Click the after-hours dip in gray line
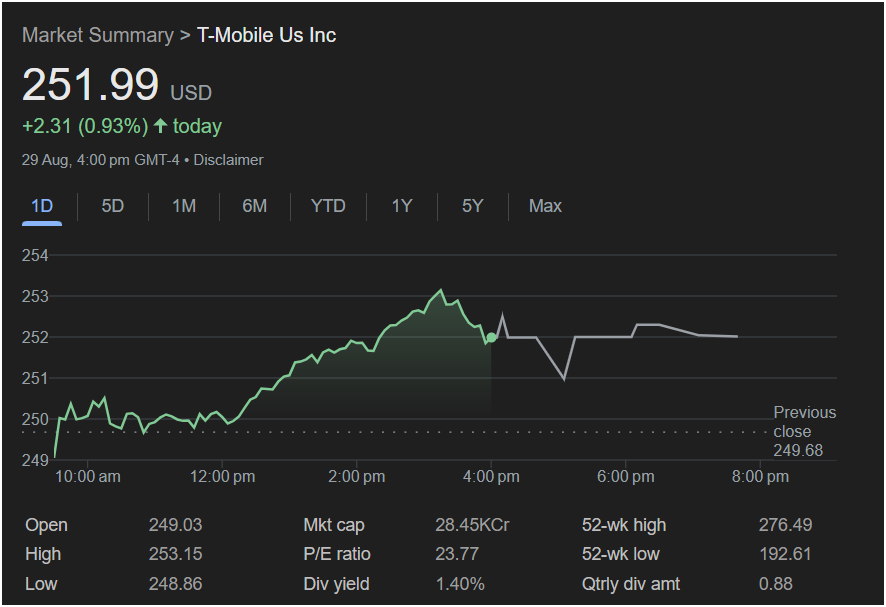The image size is (886, 607). tap(565, 379)
